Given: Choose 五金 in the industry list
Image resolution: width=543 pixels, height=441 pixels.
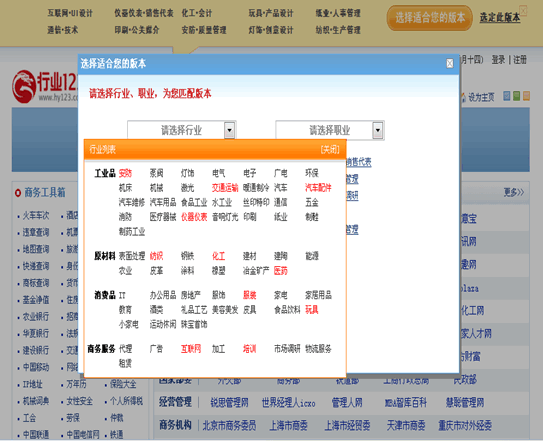Looking at the screenshot, I should (x=312, y=203).
